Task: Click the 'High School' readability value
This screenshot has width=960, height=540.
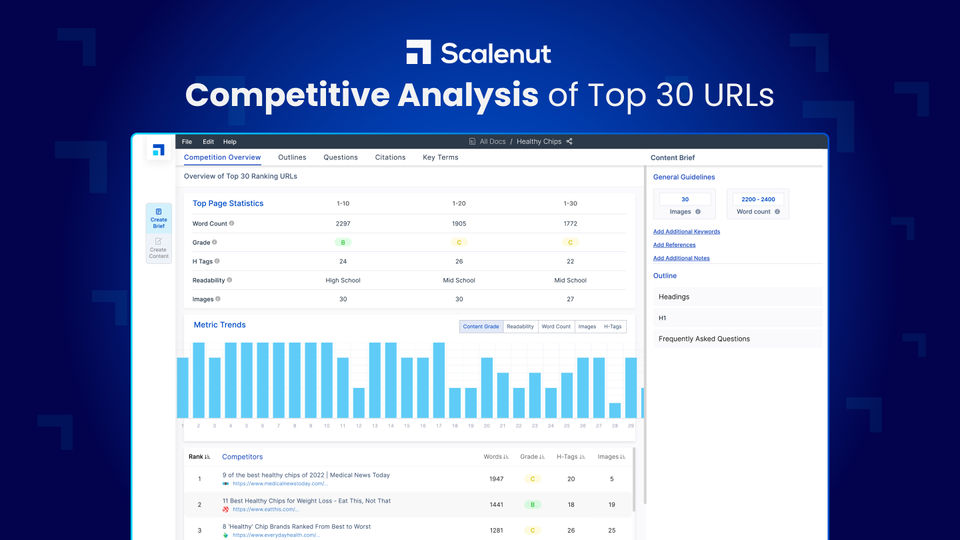Action: 343,280
